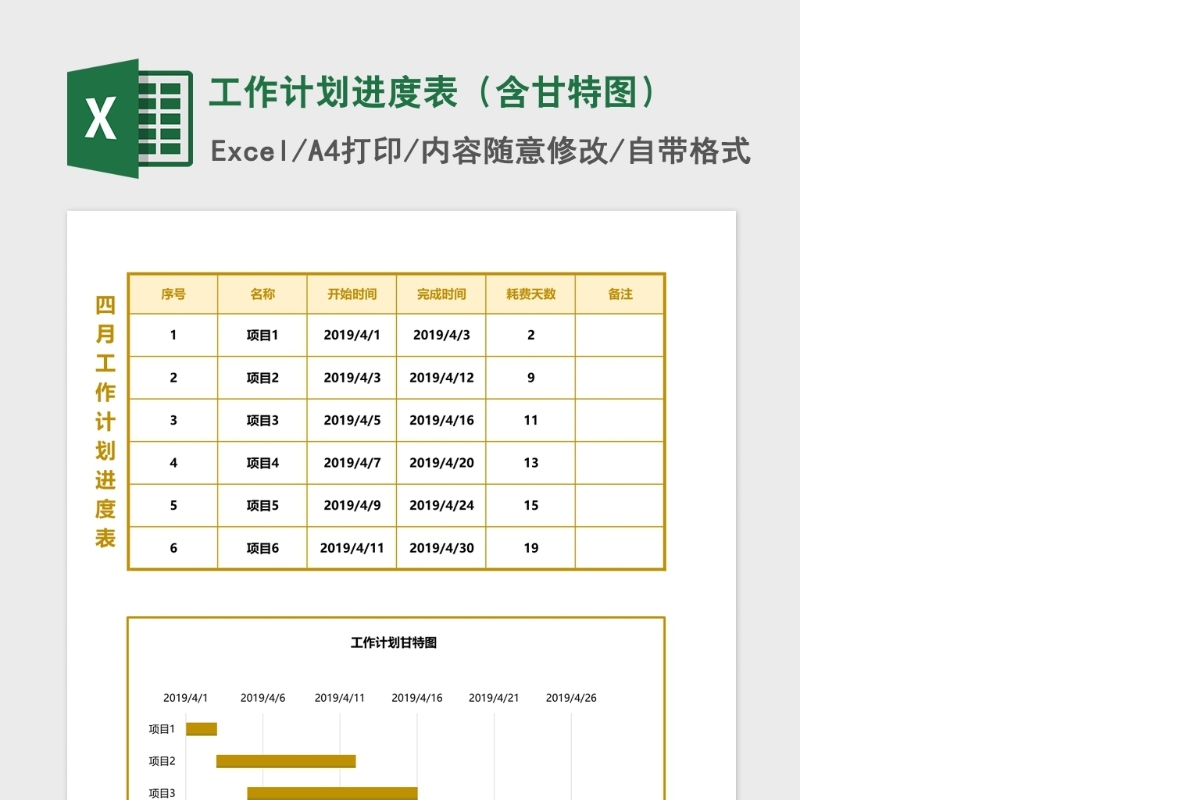This screenshot has height=800, width=1200.
Task: Click the subtitle Excel/A4打印/内容随意修改/自带格式
Action: click(481, 151)
